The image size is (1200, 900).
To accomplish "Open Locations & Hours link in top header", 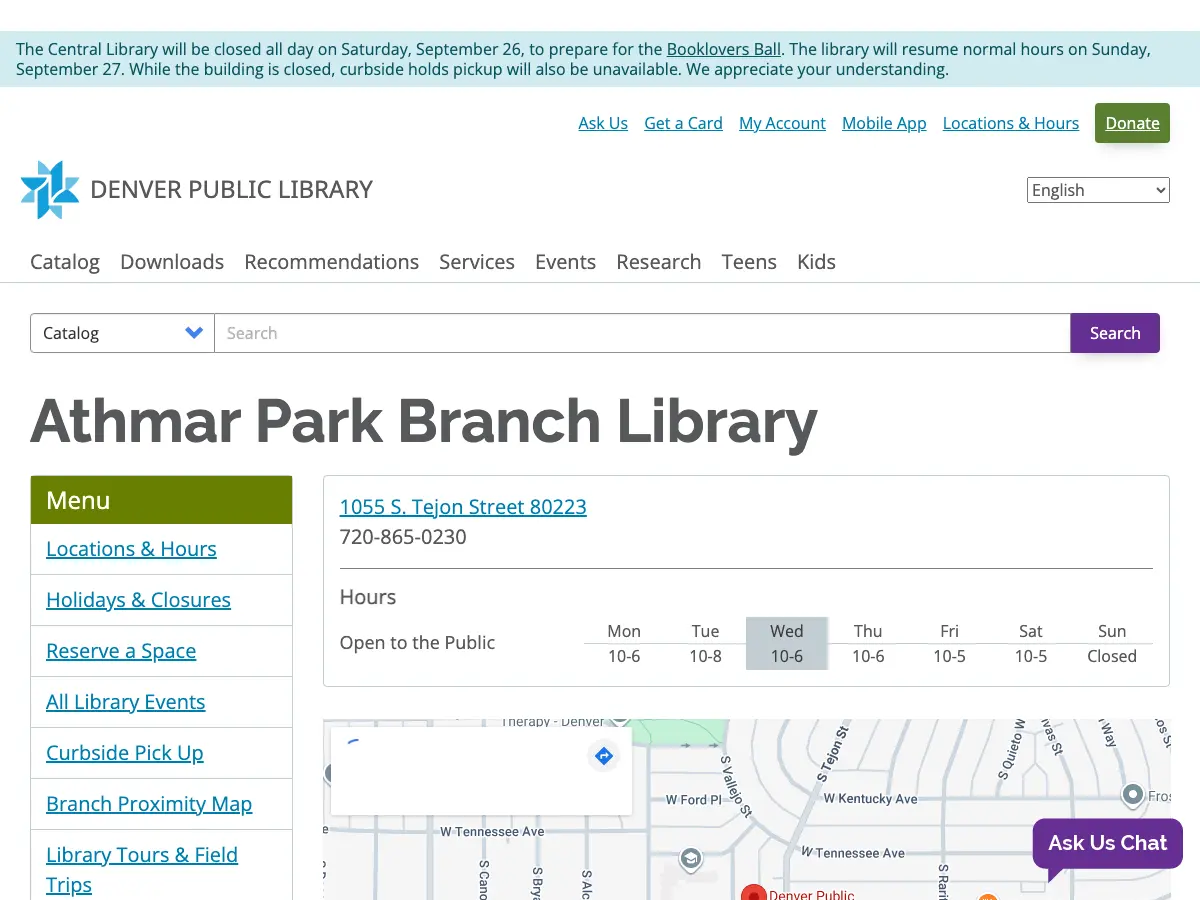I will point(1011,123).
